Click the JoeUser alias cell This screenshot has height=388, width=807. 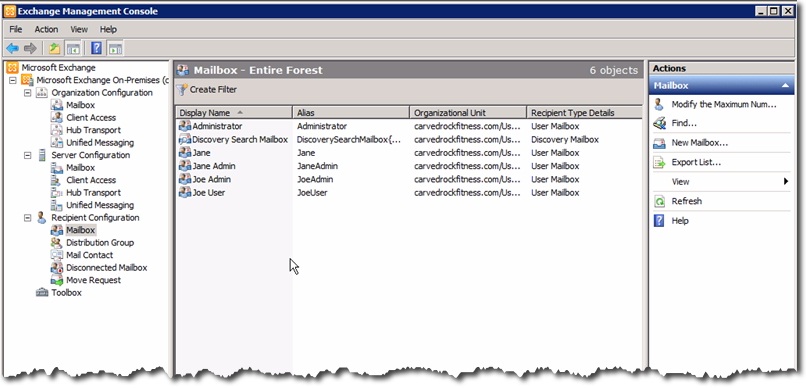coord(312,193)
